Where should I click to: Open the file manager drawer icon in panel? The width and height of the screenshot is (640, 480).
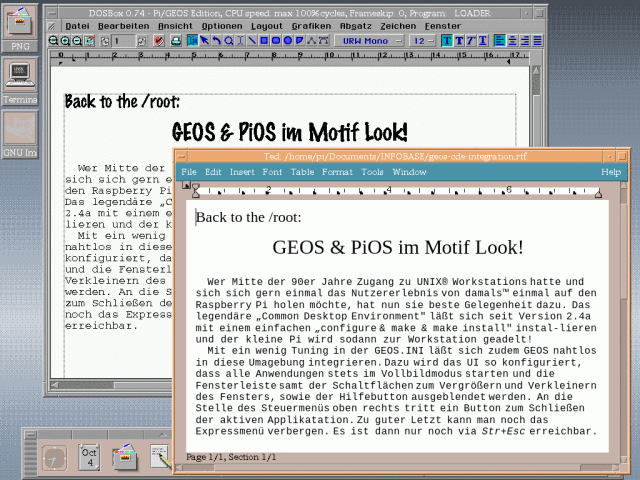tap(125, 457)
